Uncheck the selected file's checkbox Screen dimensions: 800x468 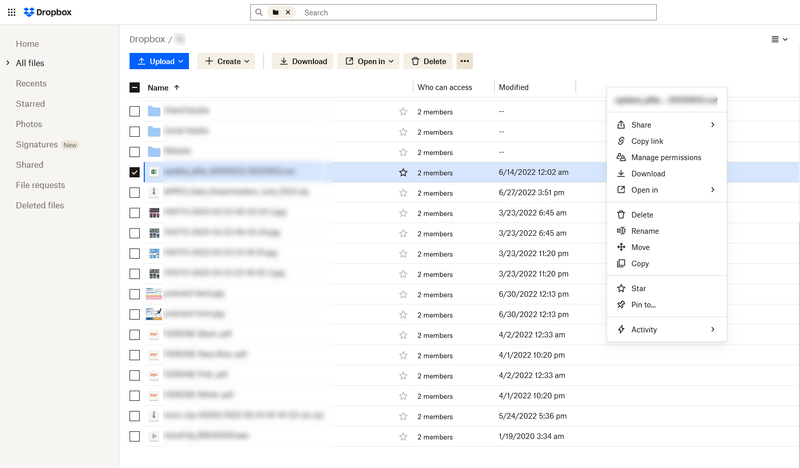(x=135, y=172)
